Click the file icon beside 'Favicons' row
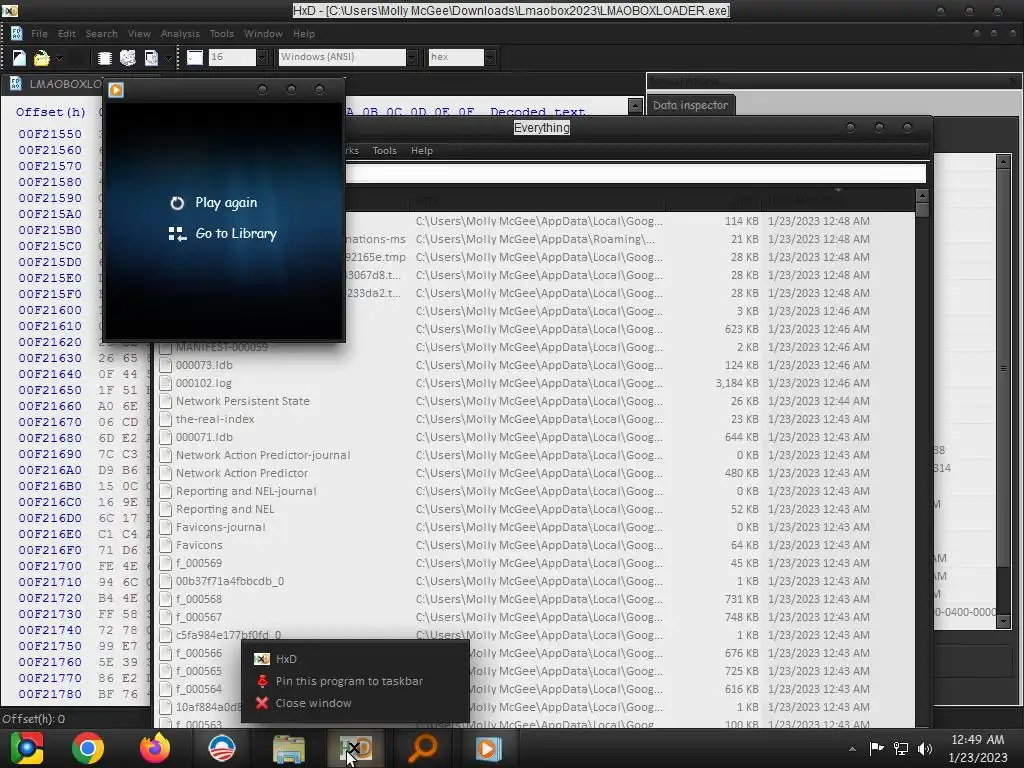 [165, 545]
